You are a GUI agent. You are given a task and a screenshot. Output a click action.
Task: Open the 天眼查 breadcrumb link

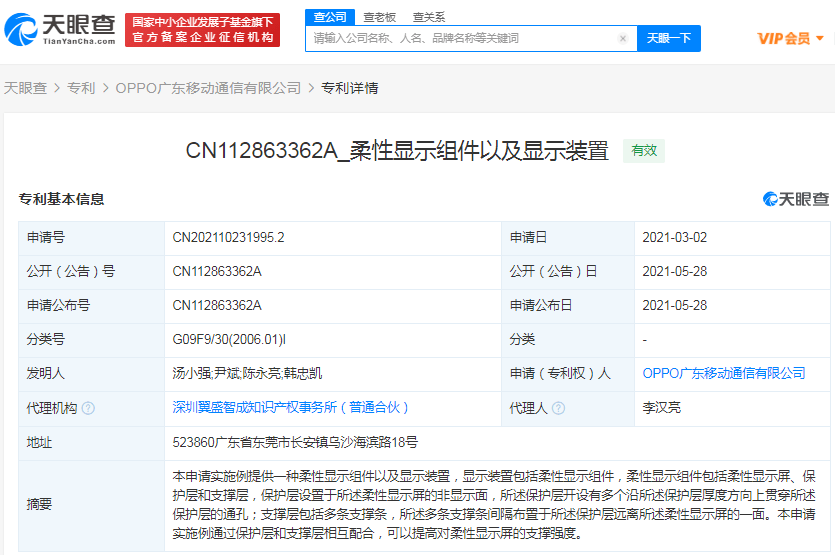[26, 88]
